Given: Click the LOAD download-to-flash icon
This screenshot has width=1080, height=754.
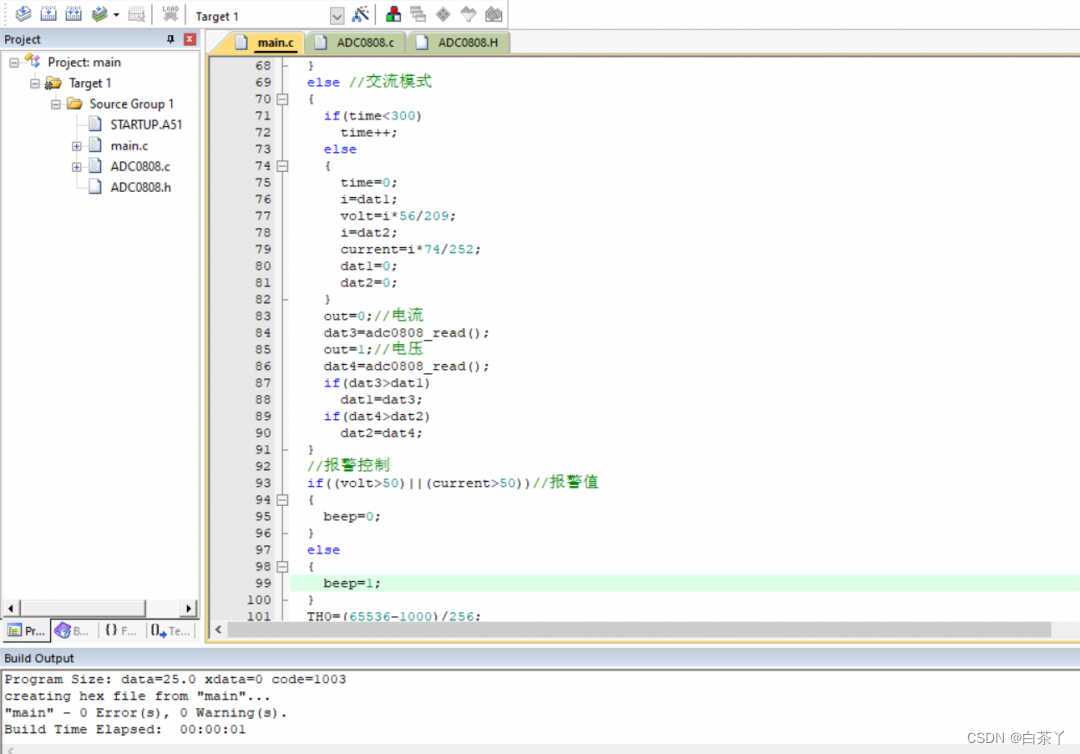Looking at the screenshot, I should click(x=170, y=14).
